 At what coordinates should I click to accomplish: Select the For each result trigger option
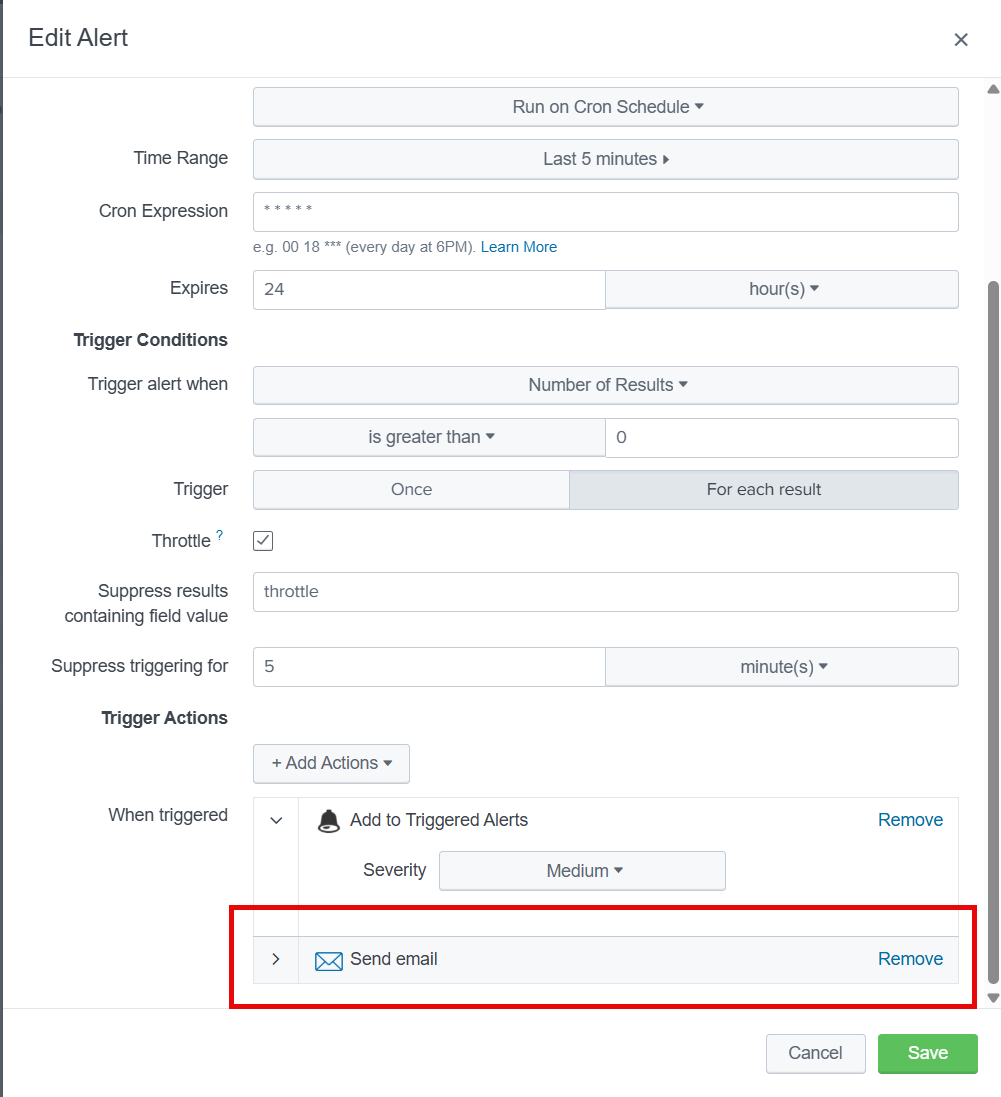click(763, 489)
